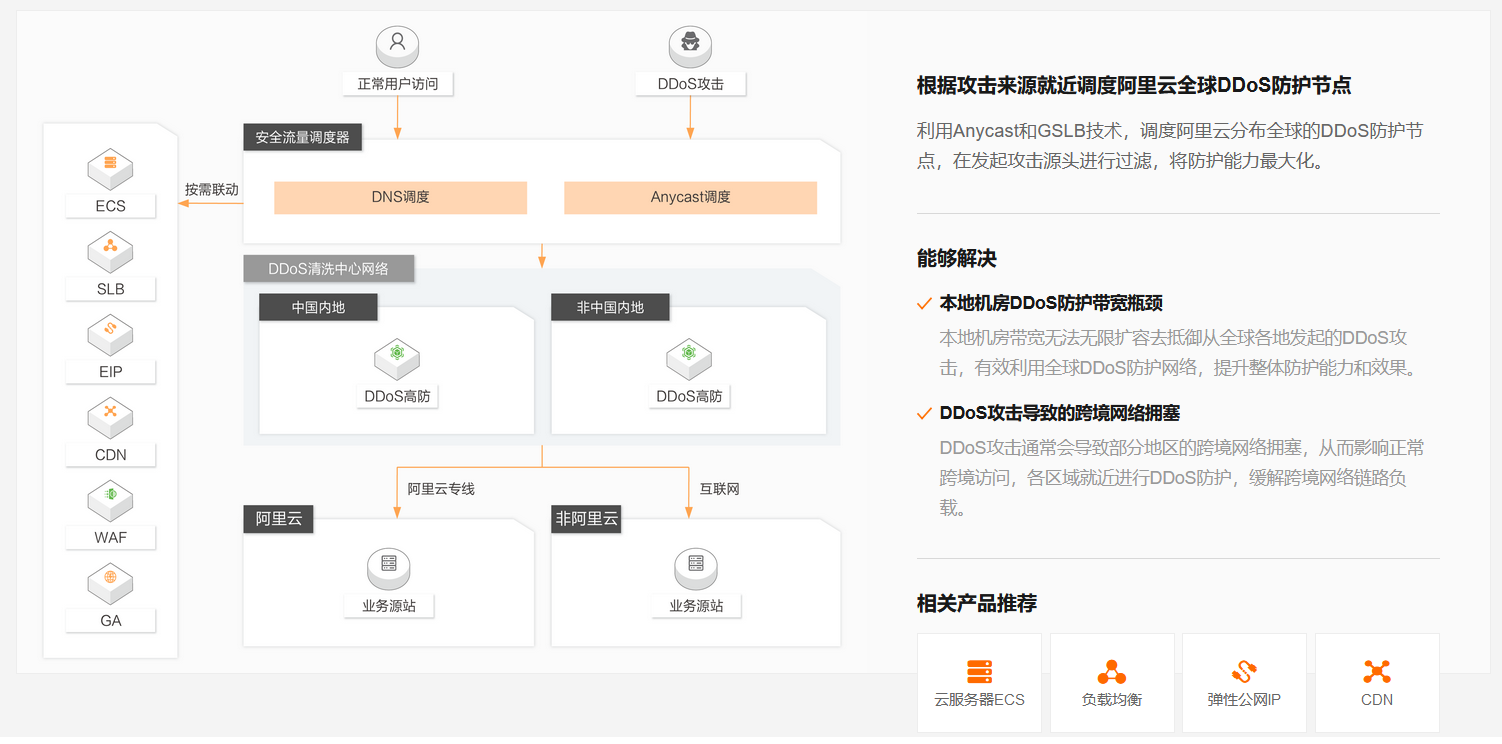
Task: Click DDoS高防 icon under 中国内地
Action: point(397,358)
